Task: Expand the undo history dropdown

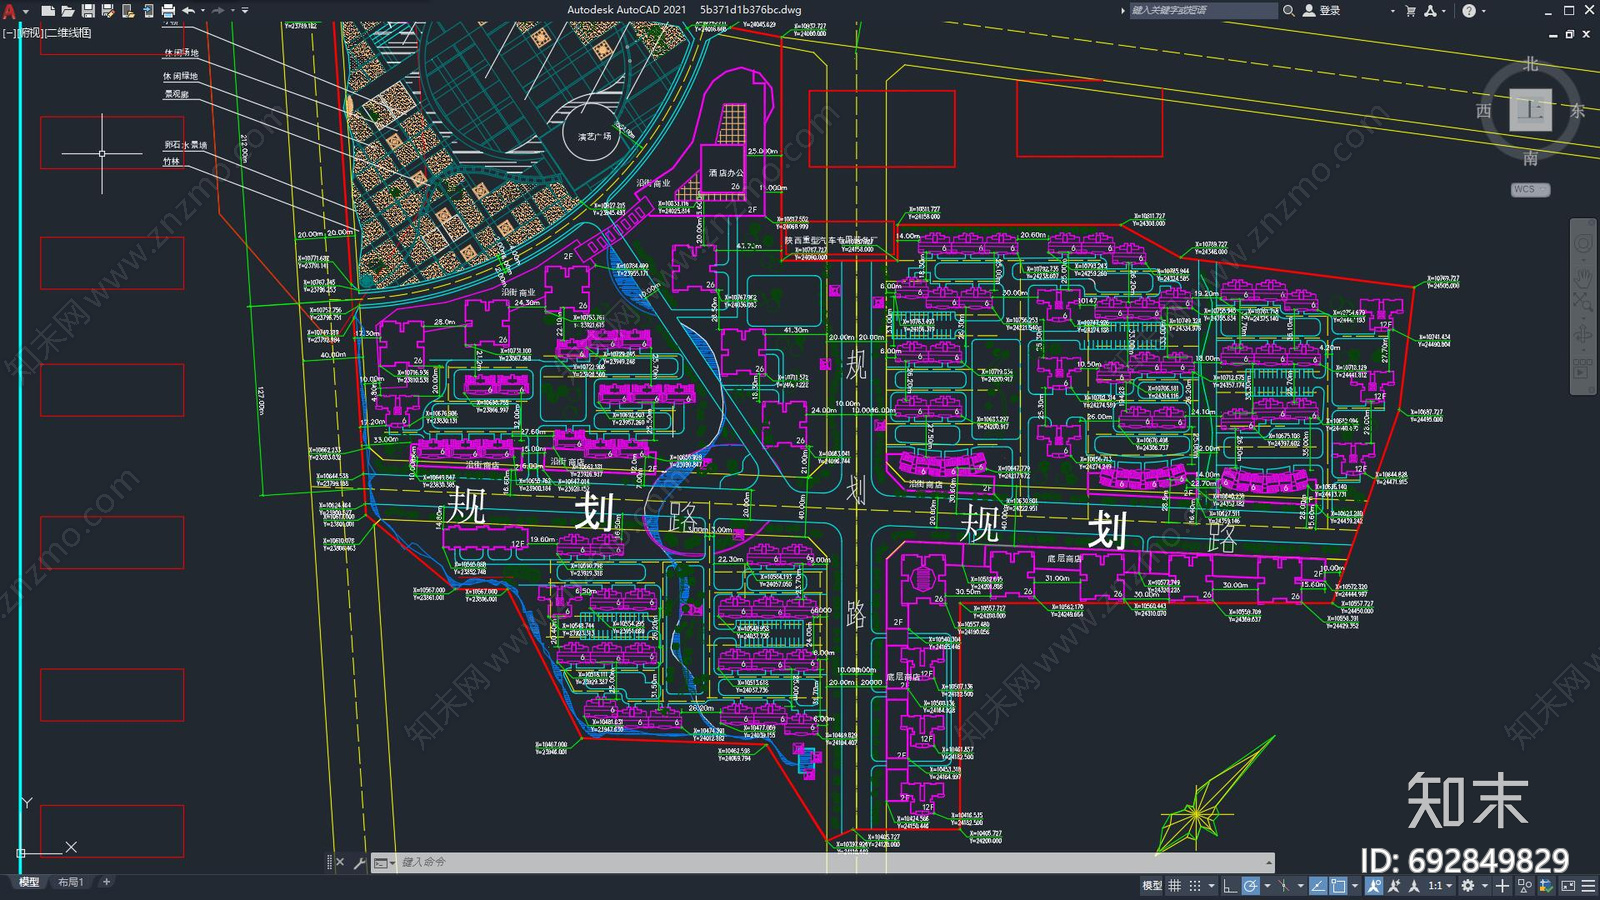Action: pos(203,10)
